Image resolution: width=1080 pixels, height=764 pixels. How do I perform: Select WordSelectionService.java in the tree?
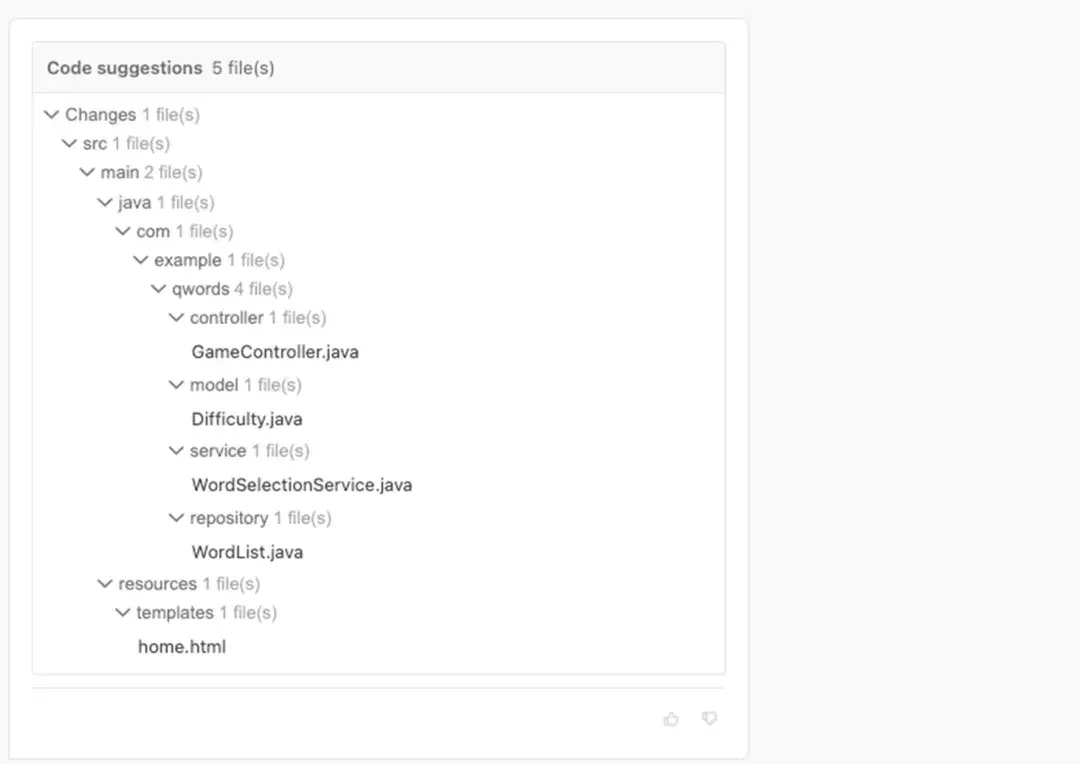[x=302, y=485]
